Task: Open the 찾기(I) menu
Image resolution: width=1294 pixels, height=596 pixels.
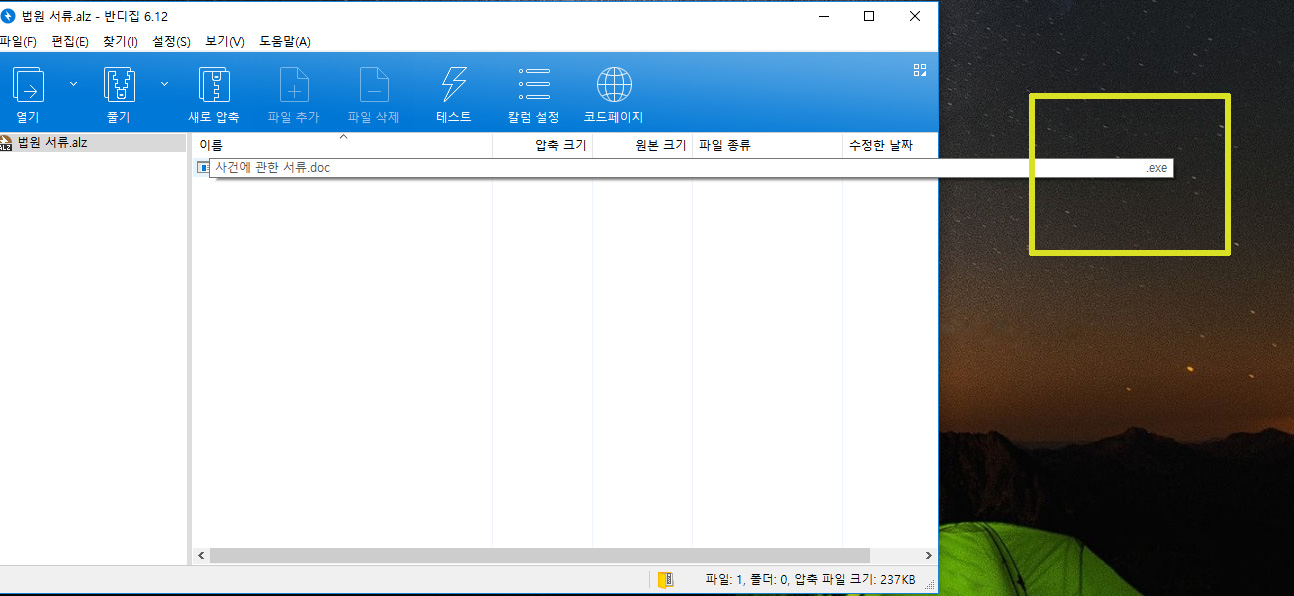Action: (x=120, y=41)
